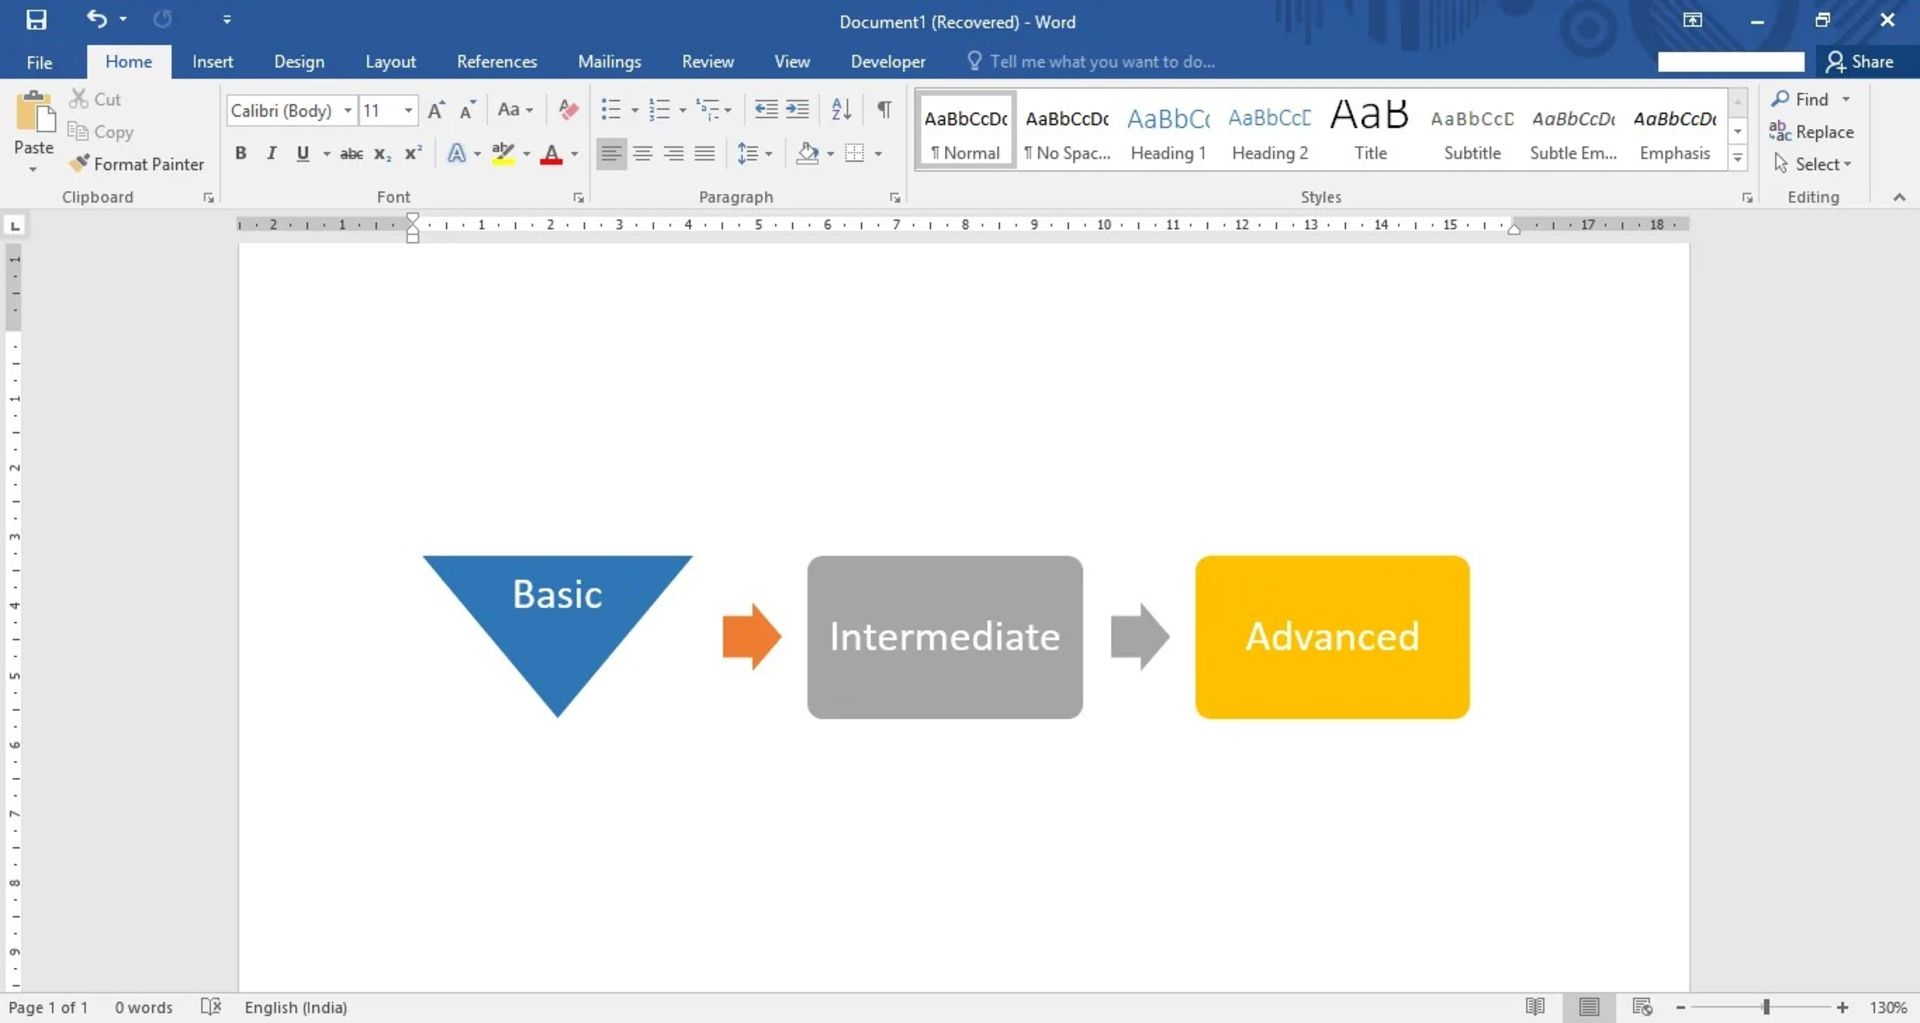Screen dimensions: 1920x1023
Task: Click the Text Effects glowing A icon
Action: [x=457, y=154]
